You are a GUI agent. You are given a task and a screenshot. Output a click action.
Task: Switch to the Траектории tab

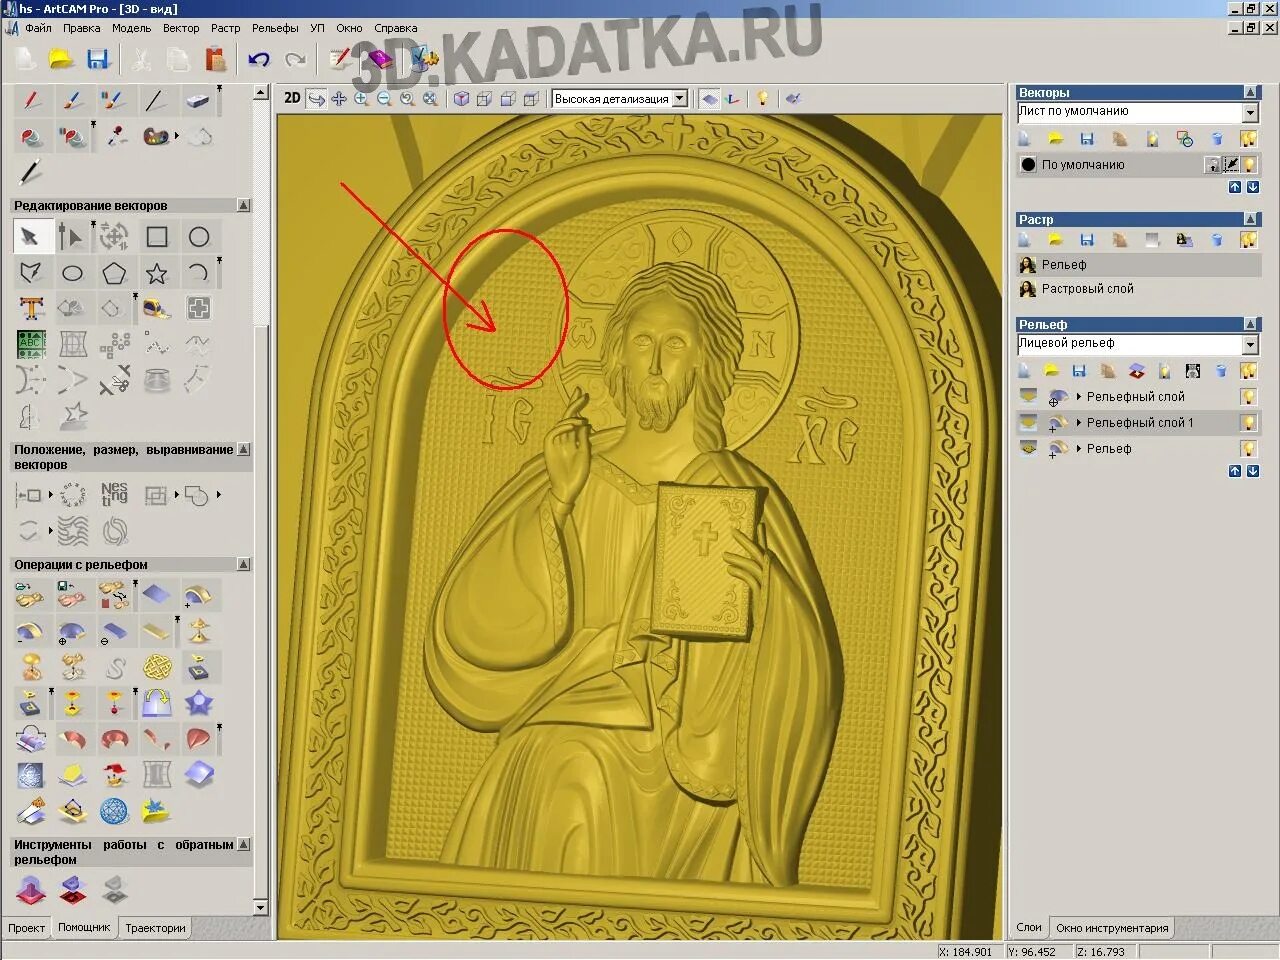coord(155,928)
